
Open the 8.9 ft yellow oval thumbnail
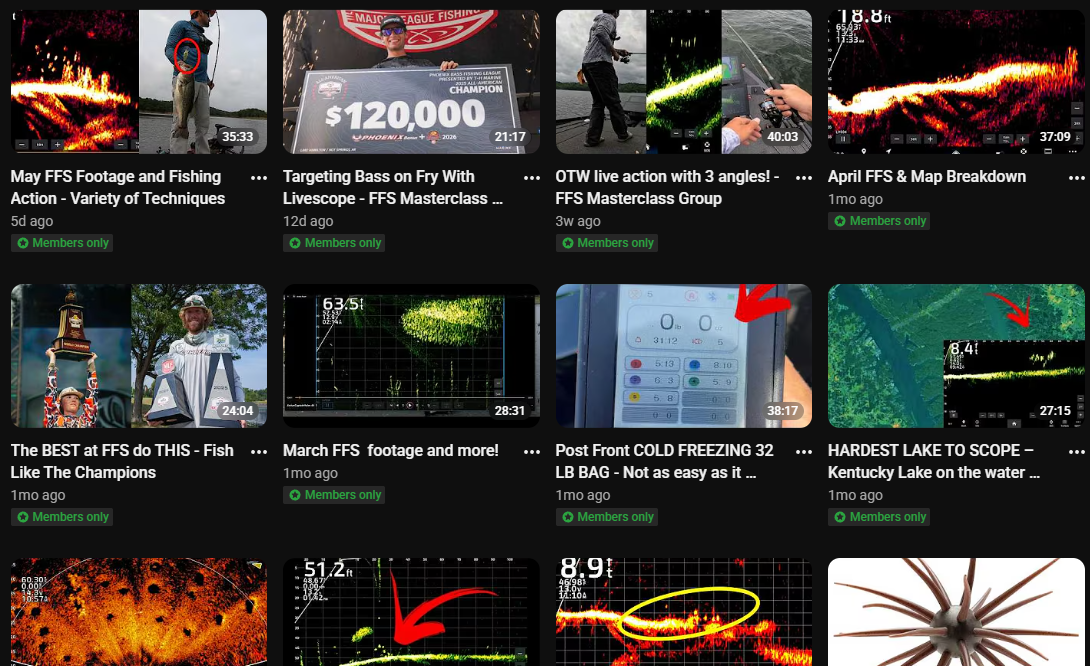point(684,612)
